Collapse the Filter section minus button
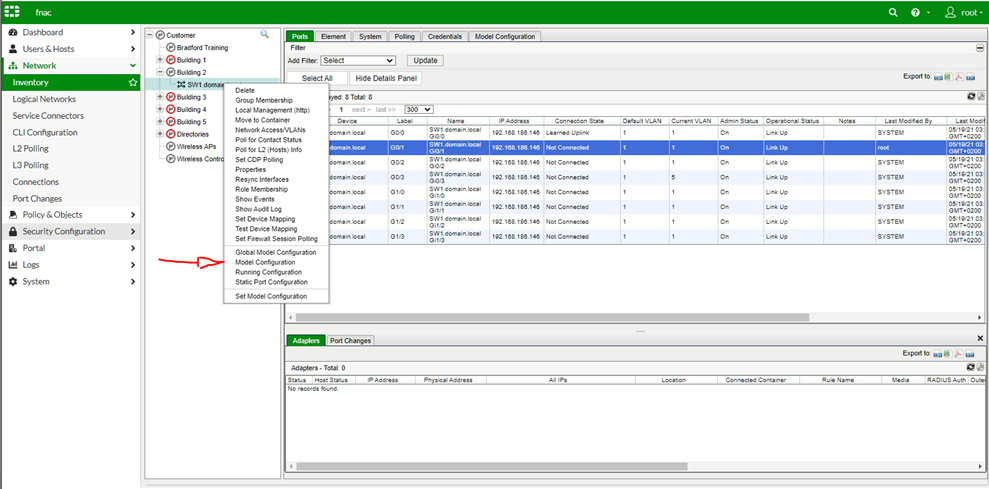Screen dimensions: 989x489 [979, 48]
